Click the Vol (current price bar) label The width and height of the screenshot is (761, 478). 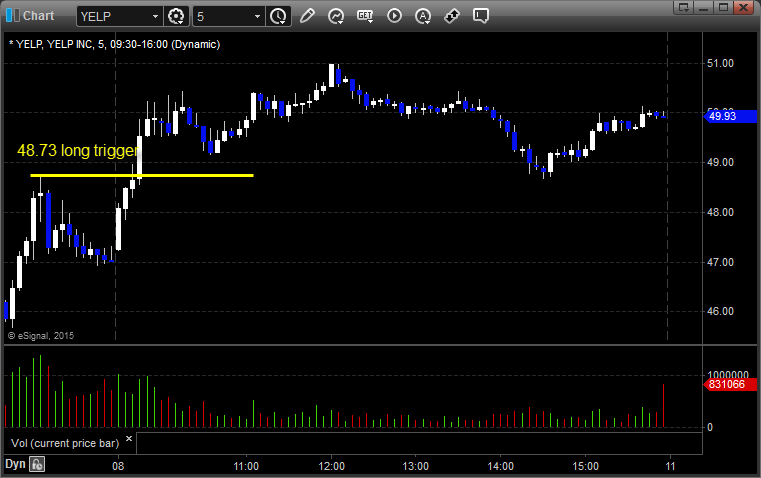tap(65, 444)
